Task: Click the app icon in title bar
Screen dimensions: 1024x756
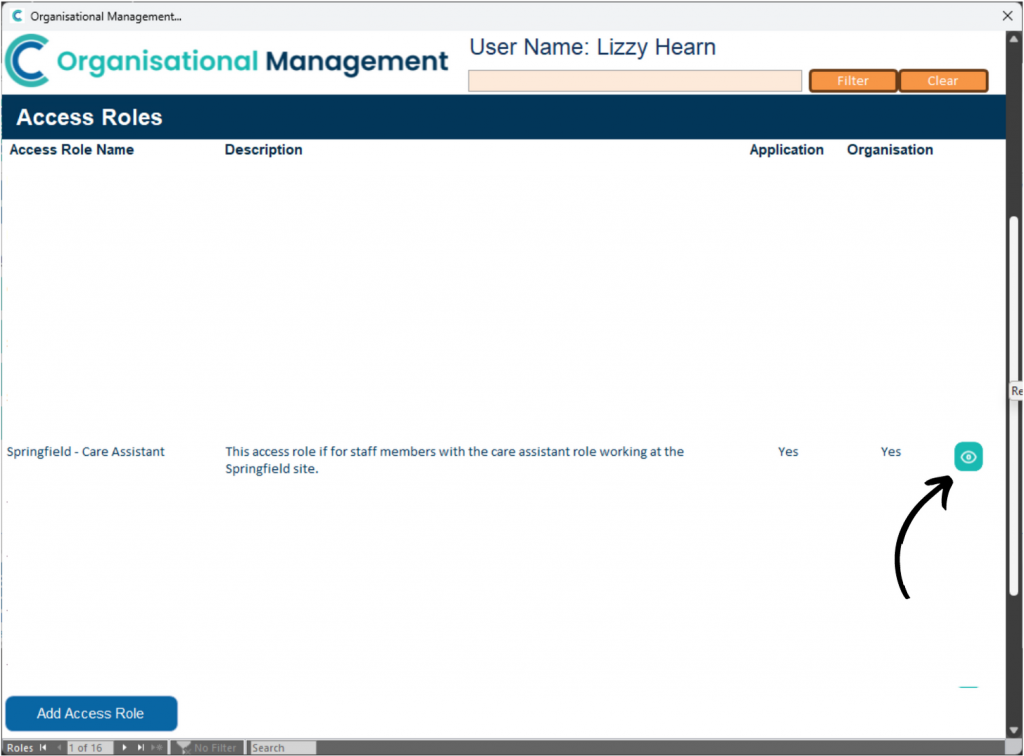Action: coord(17,16)
